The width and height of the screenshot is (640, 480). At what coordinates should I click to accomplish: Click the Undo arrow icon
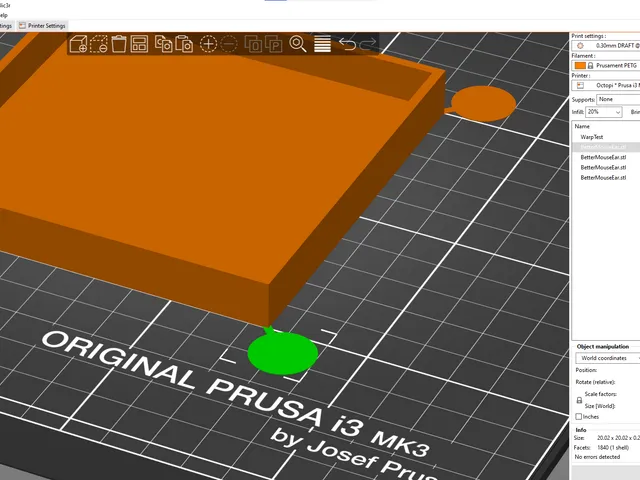coord(347,44)
